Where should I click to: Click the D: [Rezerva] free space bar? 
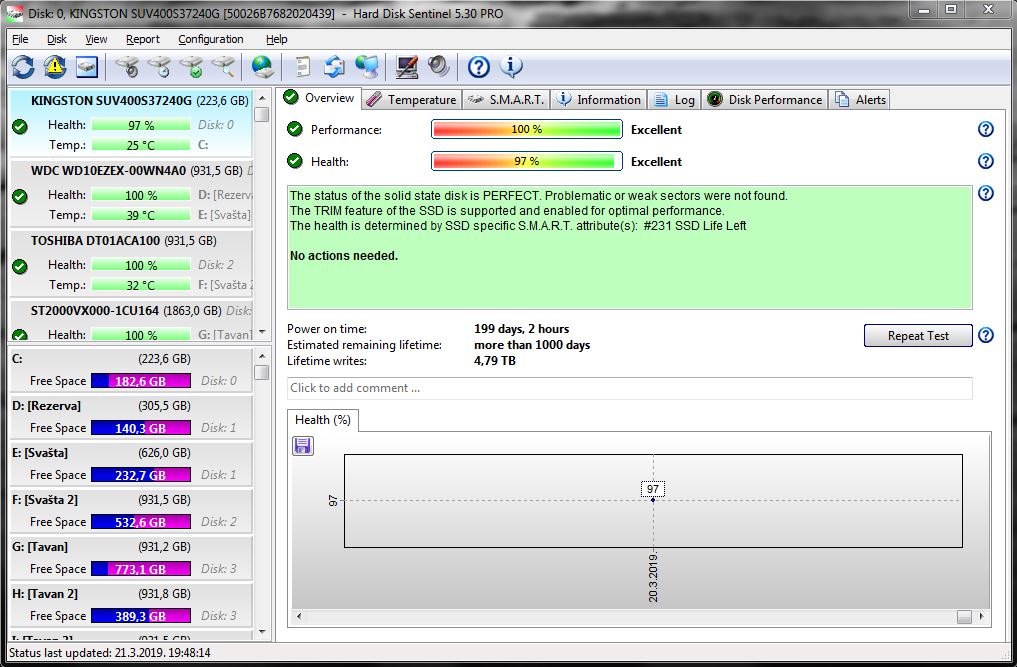(141, 428)
